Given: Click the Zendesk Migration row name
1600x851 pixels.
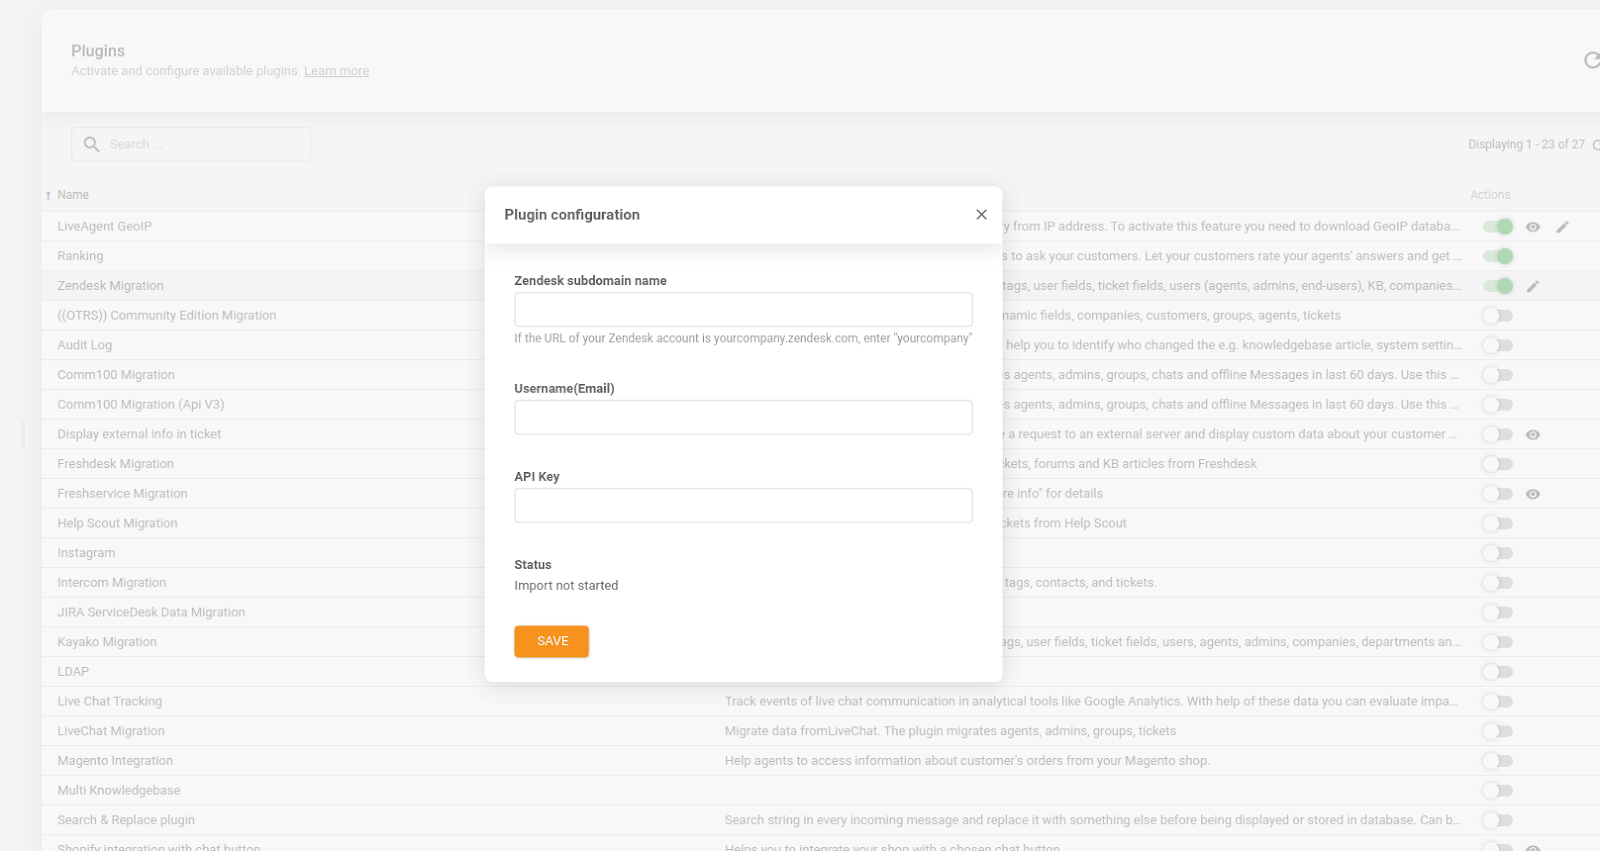Looking at the screenshot, I should pos(110,286).
